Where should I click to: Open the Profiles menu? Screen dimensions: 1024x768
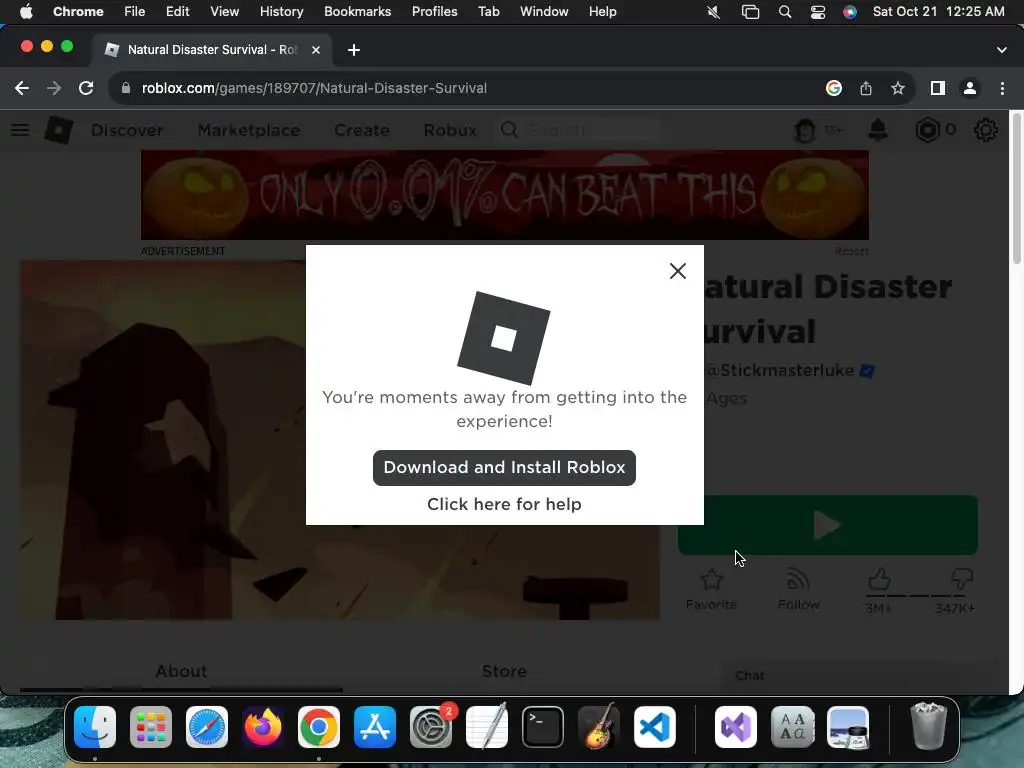tap(434, 12)
